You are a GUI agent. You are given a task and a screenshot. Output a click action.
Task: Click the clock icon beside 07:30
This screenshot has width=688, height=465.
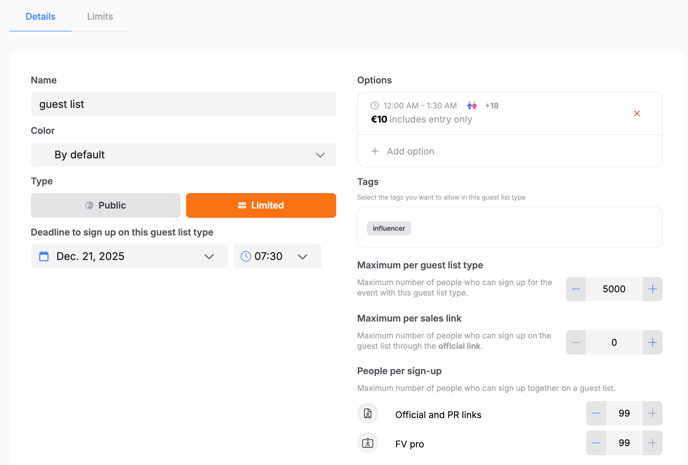tap(246, 256)
